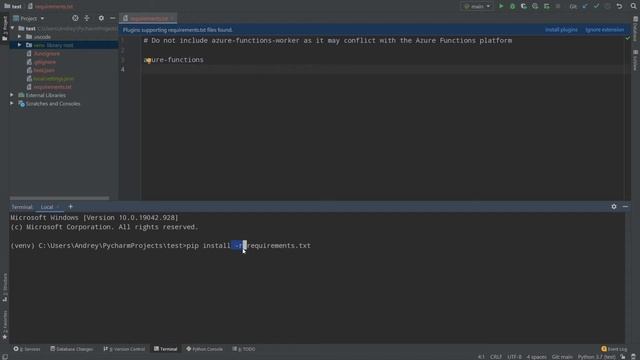The width and height of the screenshot is (640, 360).
Task: Open Favorites tool window star icon
Action: (x=4, y=337)
